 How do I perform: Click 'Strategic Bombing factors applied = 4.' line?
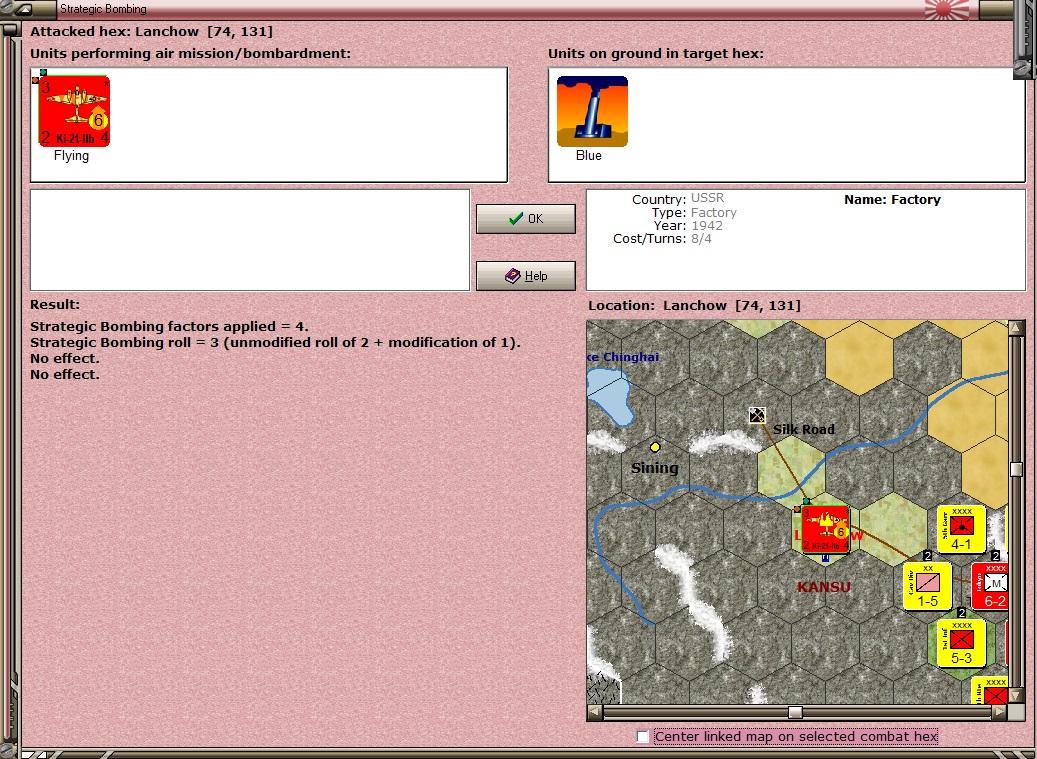(169, 327)
